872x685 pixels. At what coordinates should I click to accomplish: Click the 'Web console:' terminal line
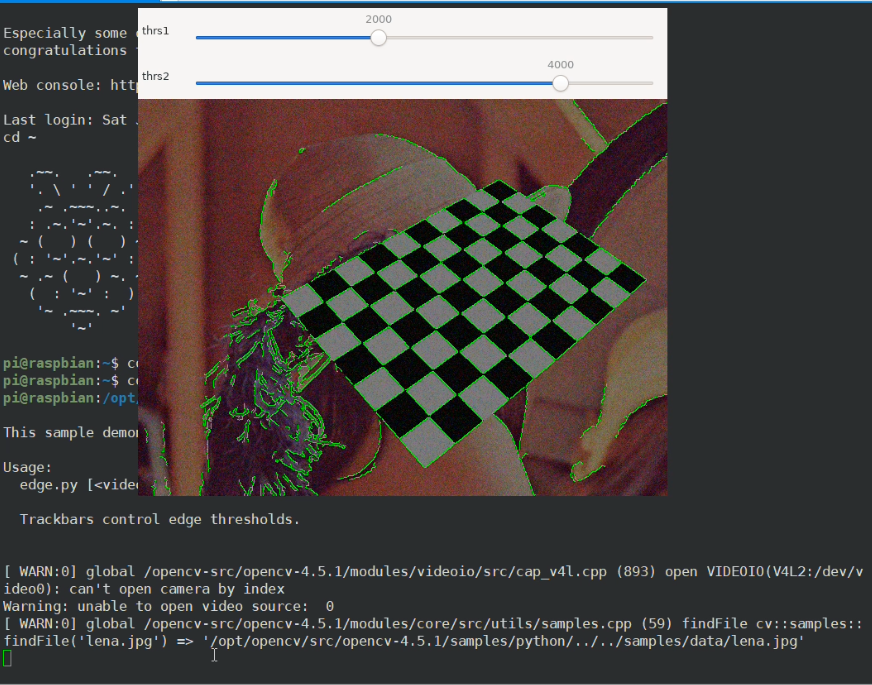coord(70,85)
